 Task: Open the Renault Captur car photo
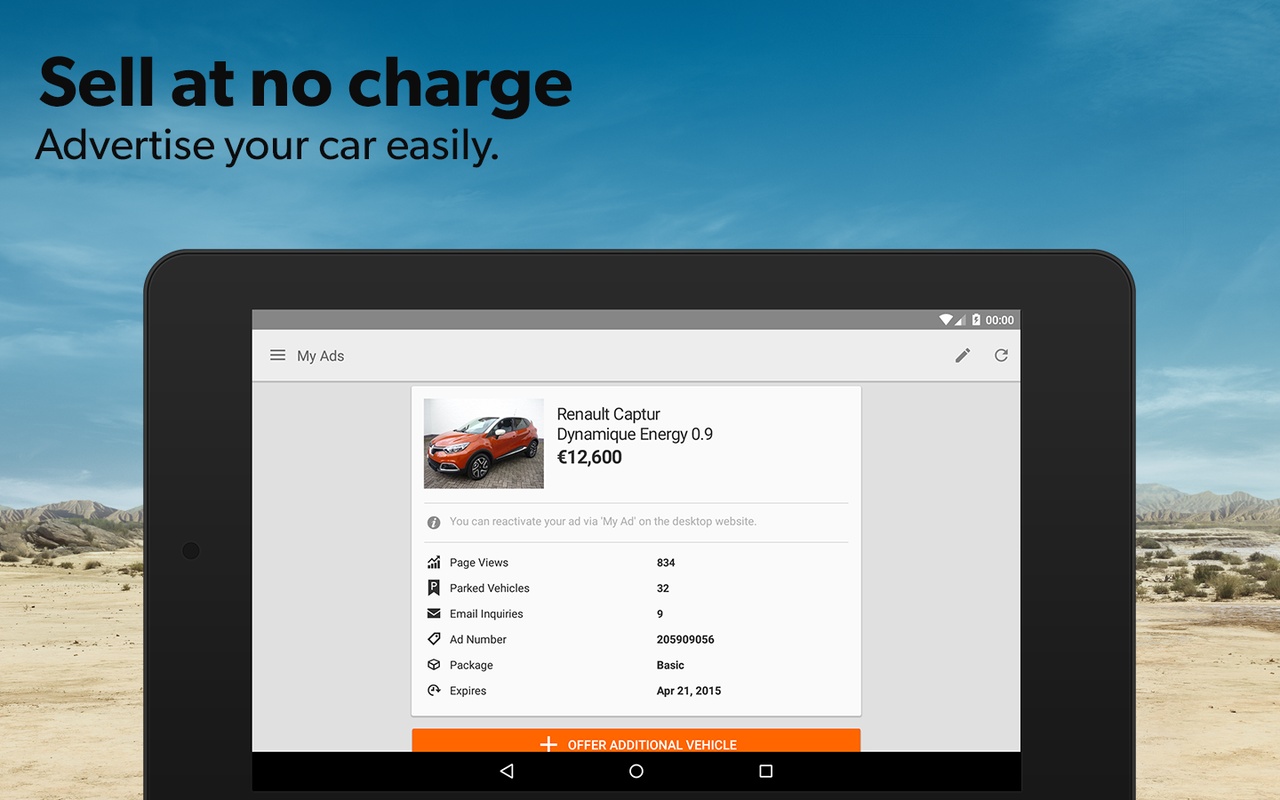coord(484,443)
